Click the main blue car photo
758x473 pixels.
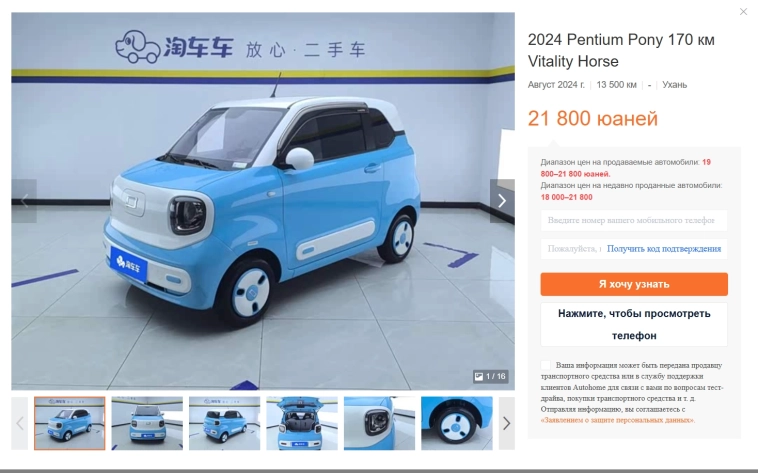263,201
